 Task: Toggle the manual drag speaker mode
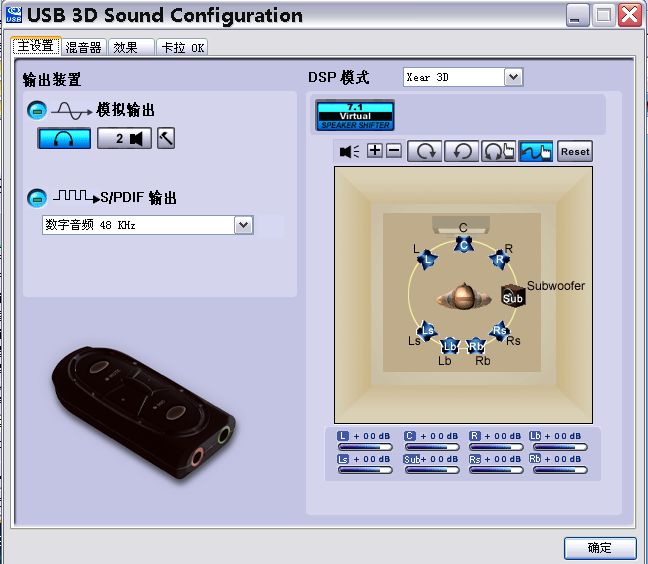click(x=536, y=151)
